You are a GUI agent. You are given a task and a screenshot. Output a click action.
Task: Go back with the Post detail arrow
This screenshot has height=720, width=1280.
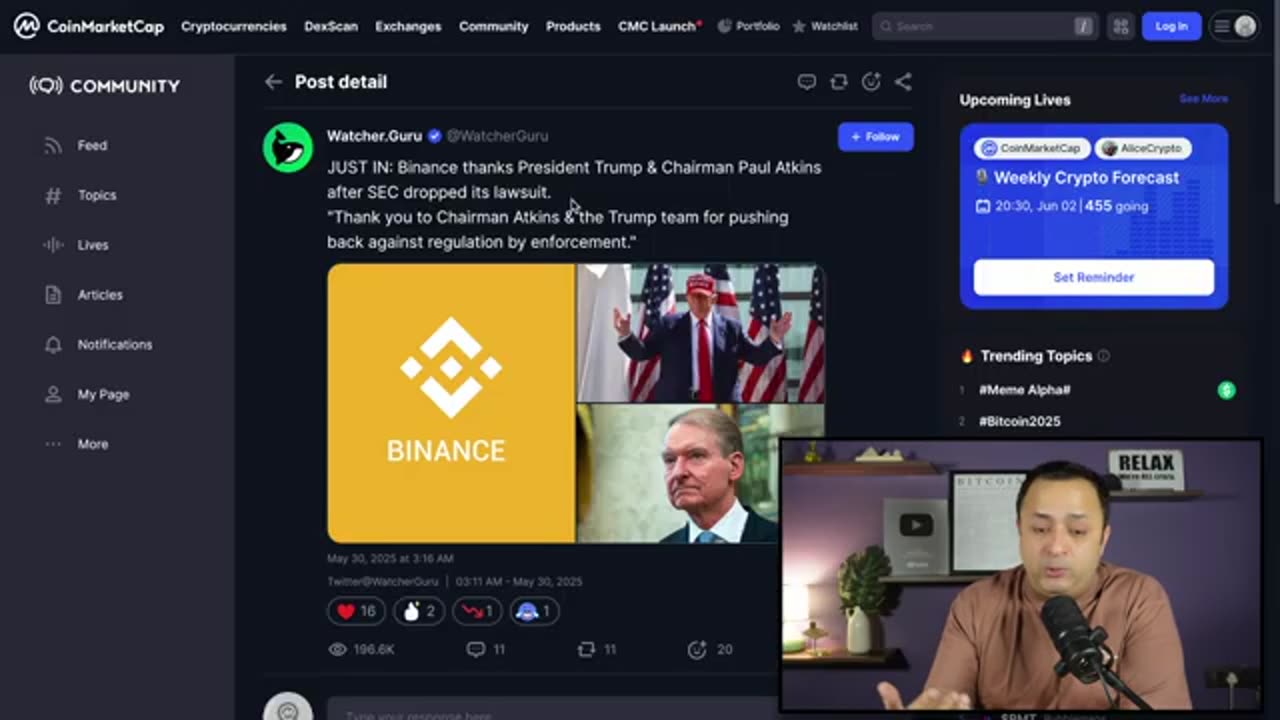[x=273, y=82]
